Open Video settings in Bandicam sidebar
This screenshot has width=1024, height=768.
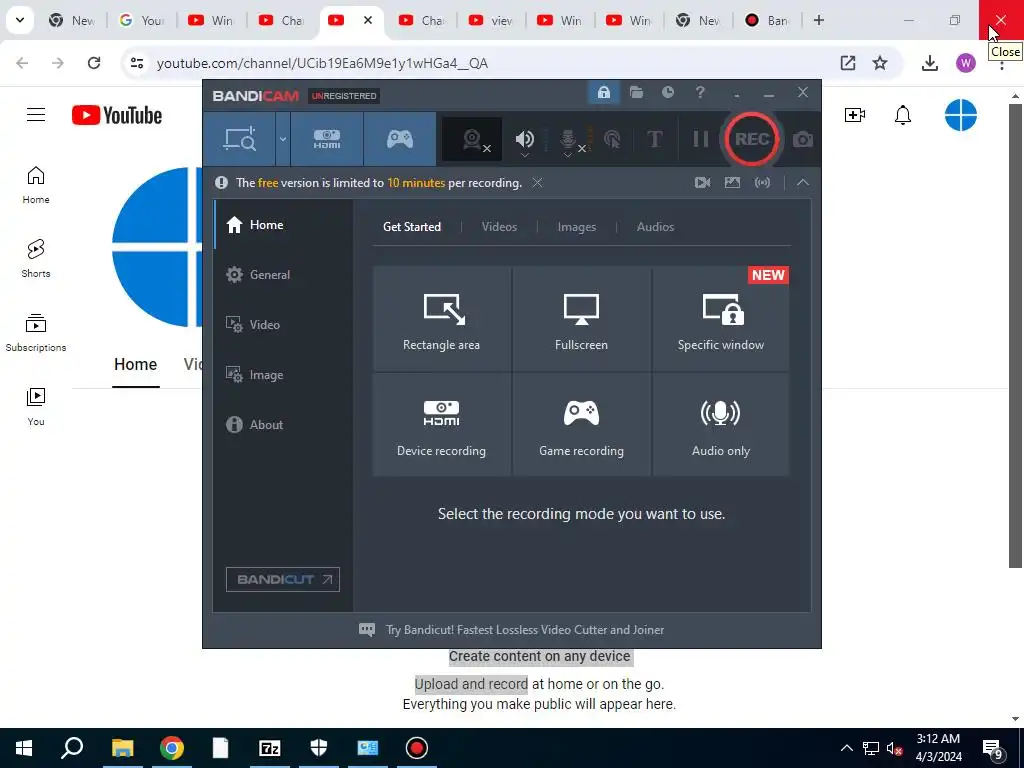pyautogui.click(x=283, y=325)
